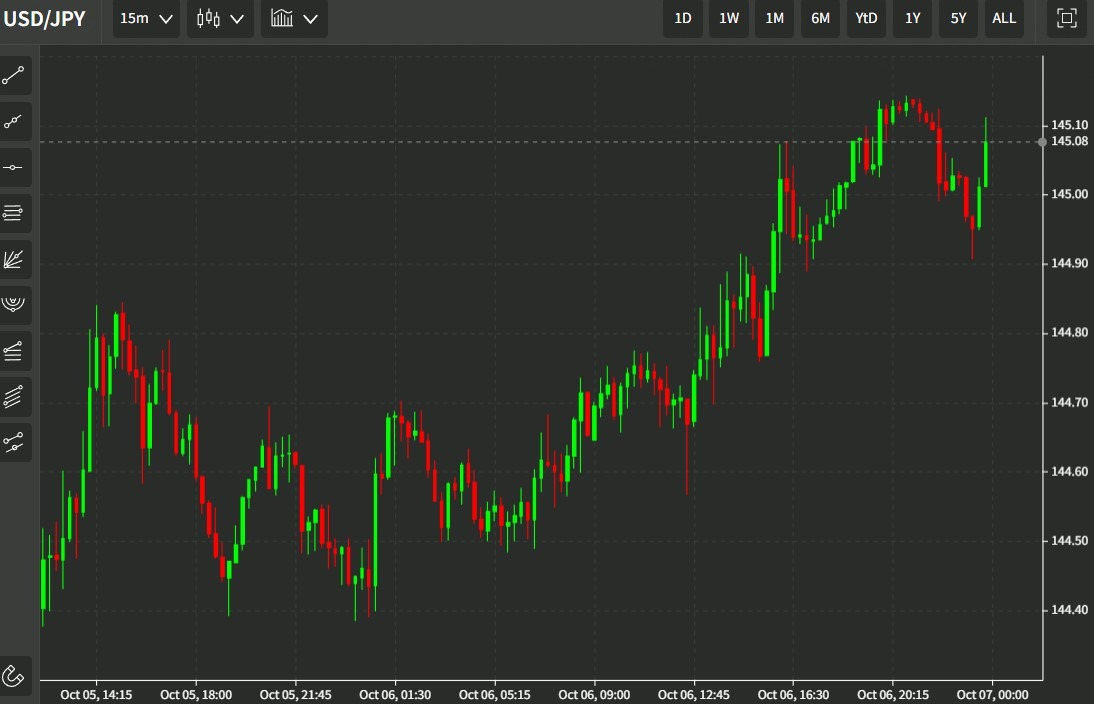Click the 144.40 price axis label
The image size is (1094, 704).
(x=1069, y=610)
